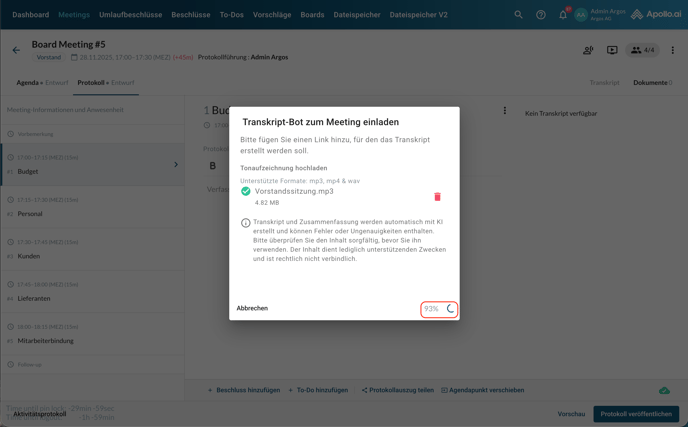688x427 pixels.
Task: Select the Personal agenda item
Action: (x=30, y=214)
